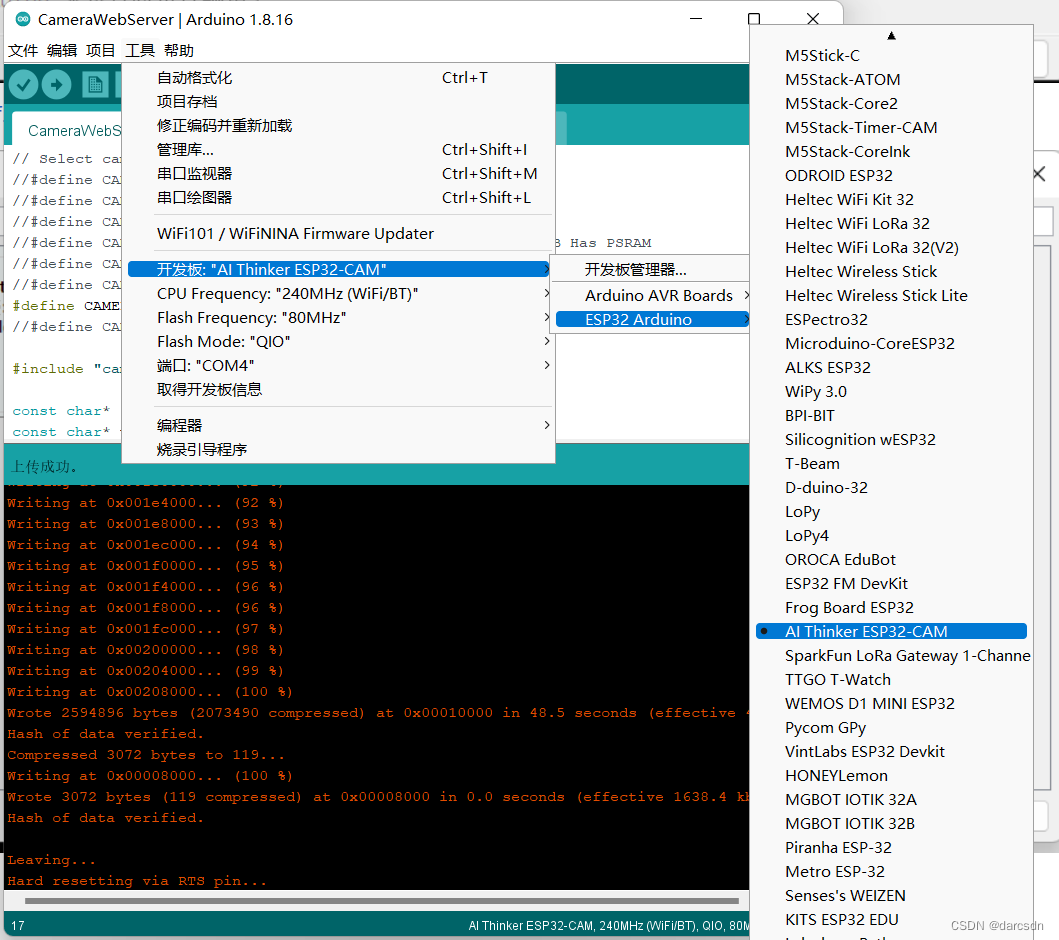Screen dimensions: 1059x940
Task: Select 修正编码并重新加载
Action: (338, 126)
